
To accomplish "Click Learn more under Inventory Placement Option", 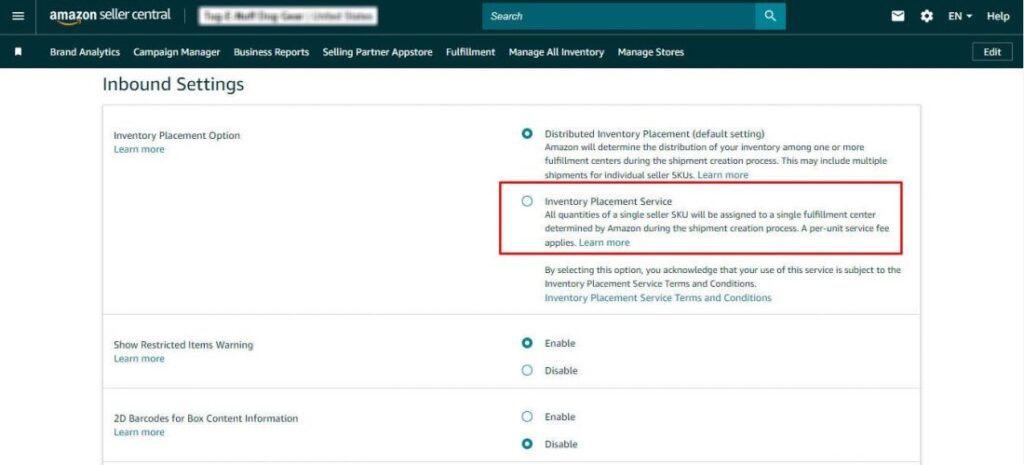I will point(139,149).
